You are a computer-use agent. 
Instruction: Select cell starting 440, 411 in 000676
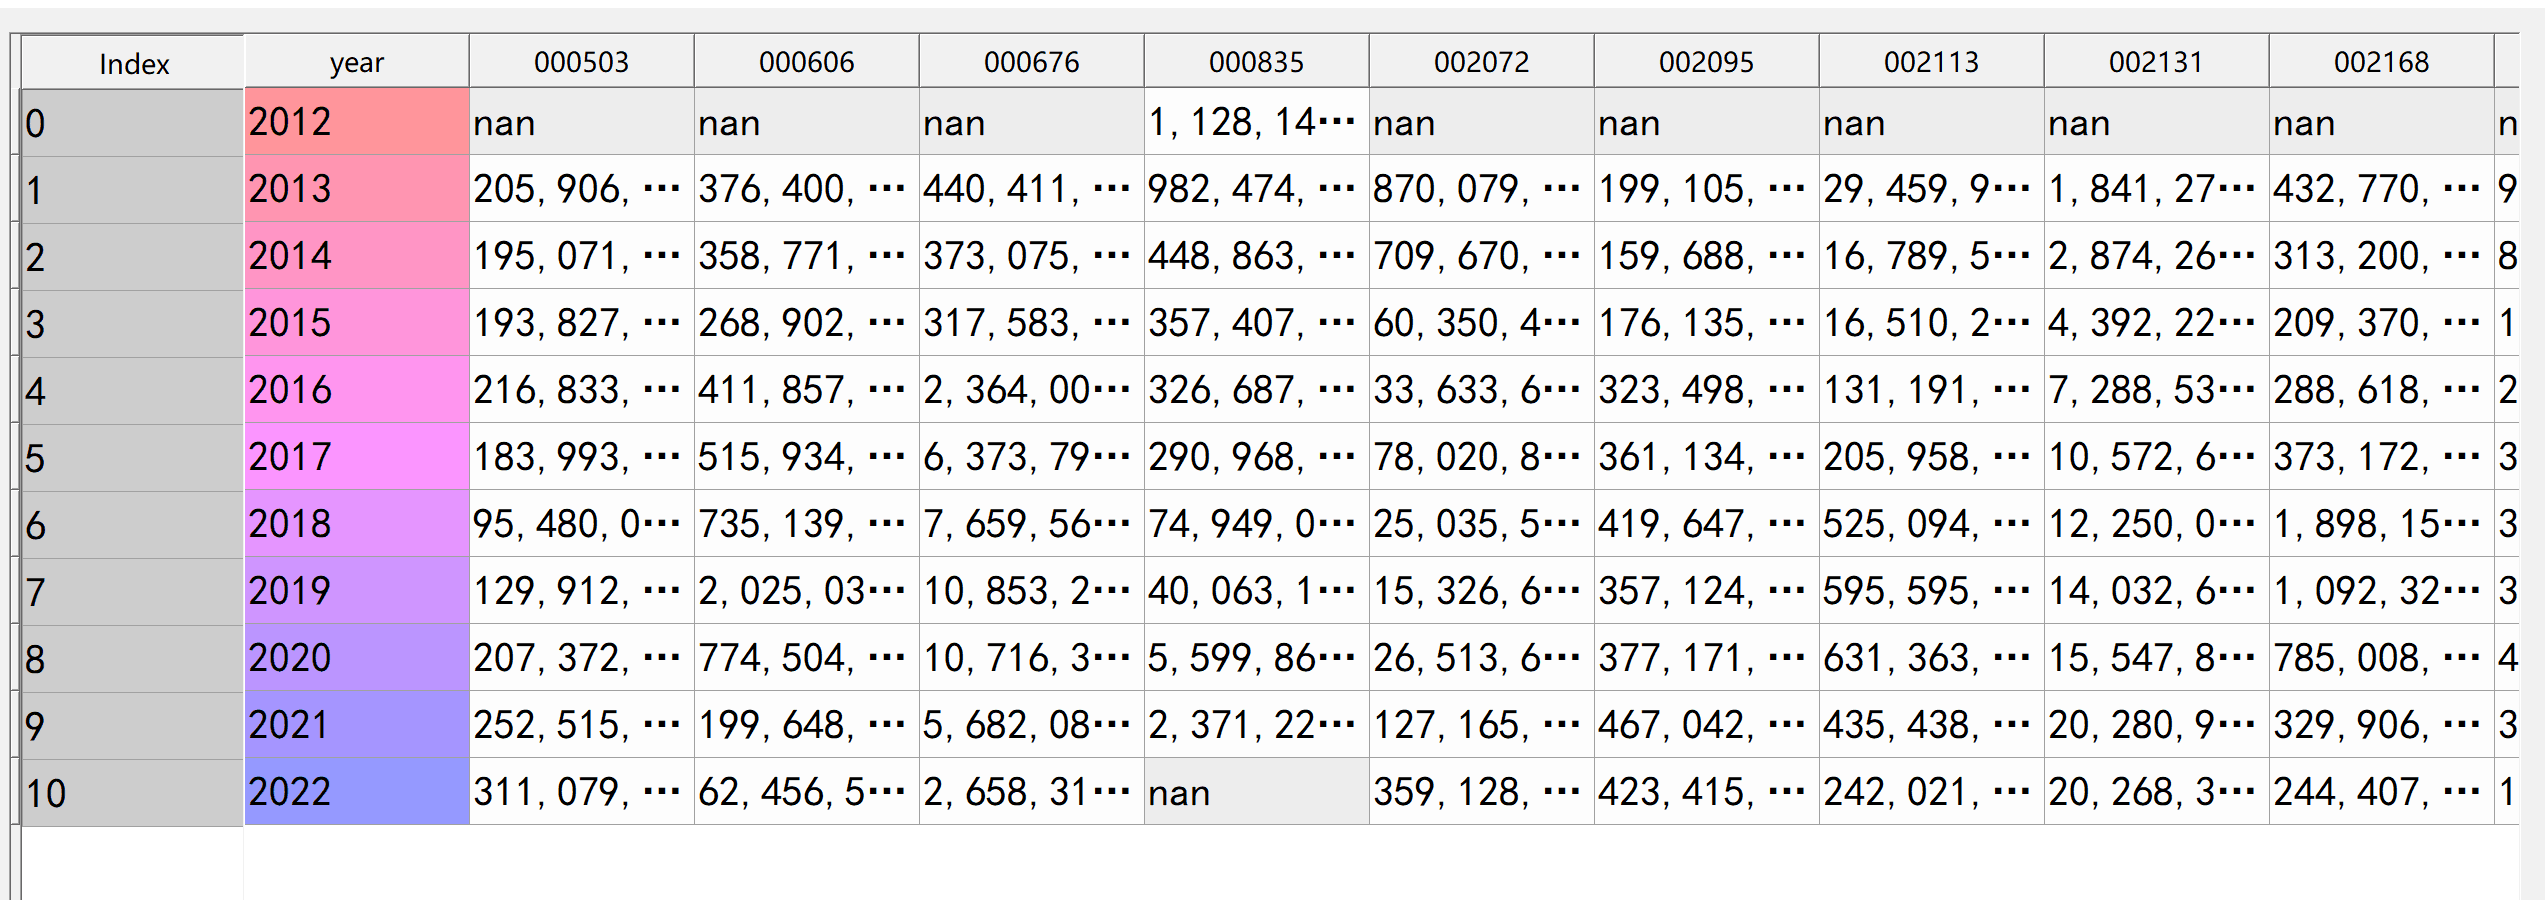coord(1032,189)
